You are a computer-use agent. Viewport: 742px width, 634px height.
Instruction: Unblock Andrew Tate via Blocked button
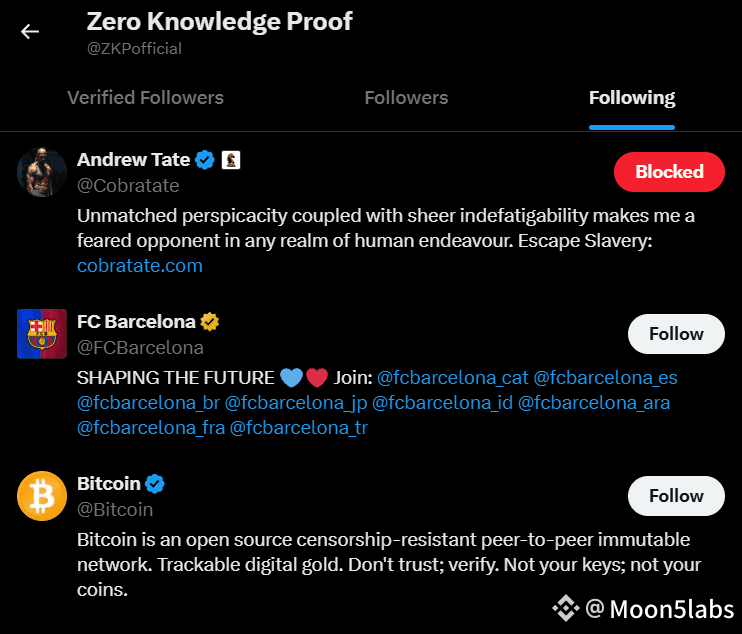(669, 172)
